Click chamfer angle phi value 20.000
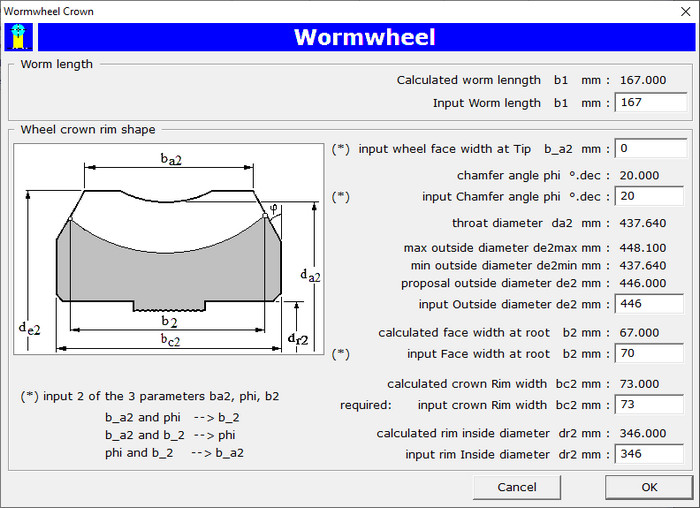Image resolution: width=700 pixels, height=508 pixels. coord(639,175)
